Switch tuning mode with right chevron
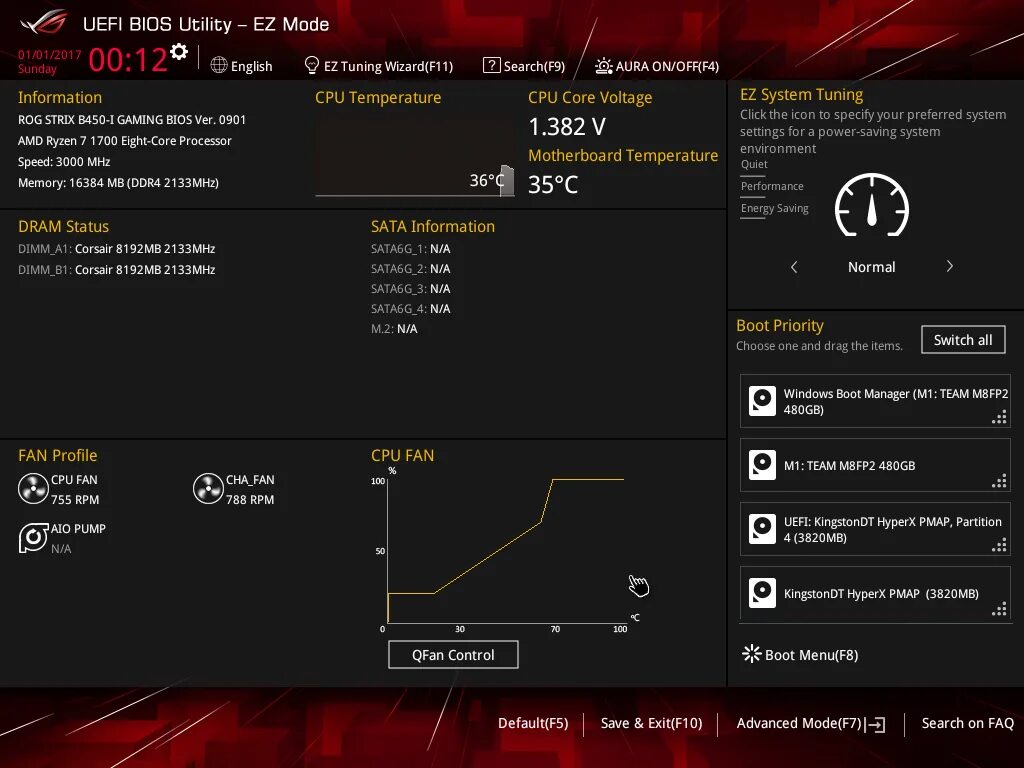1024x768 pixels. [x=950, y=266]
